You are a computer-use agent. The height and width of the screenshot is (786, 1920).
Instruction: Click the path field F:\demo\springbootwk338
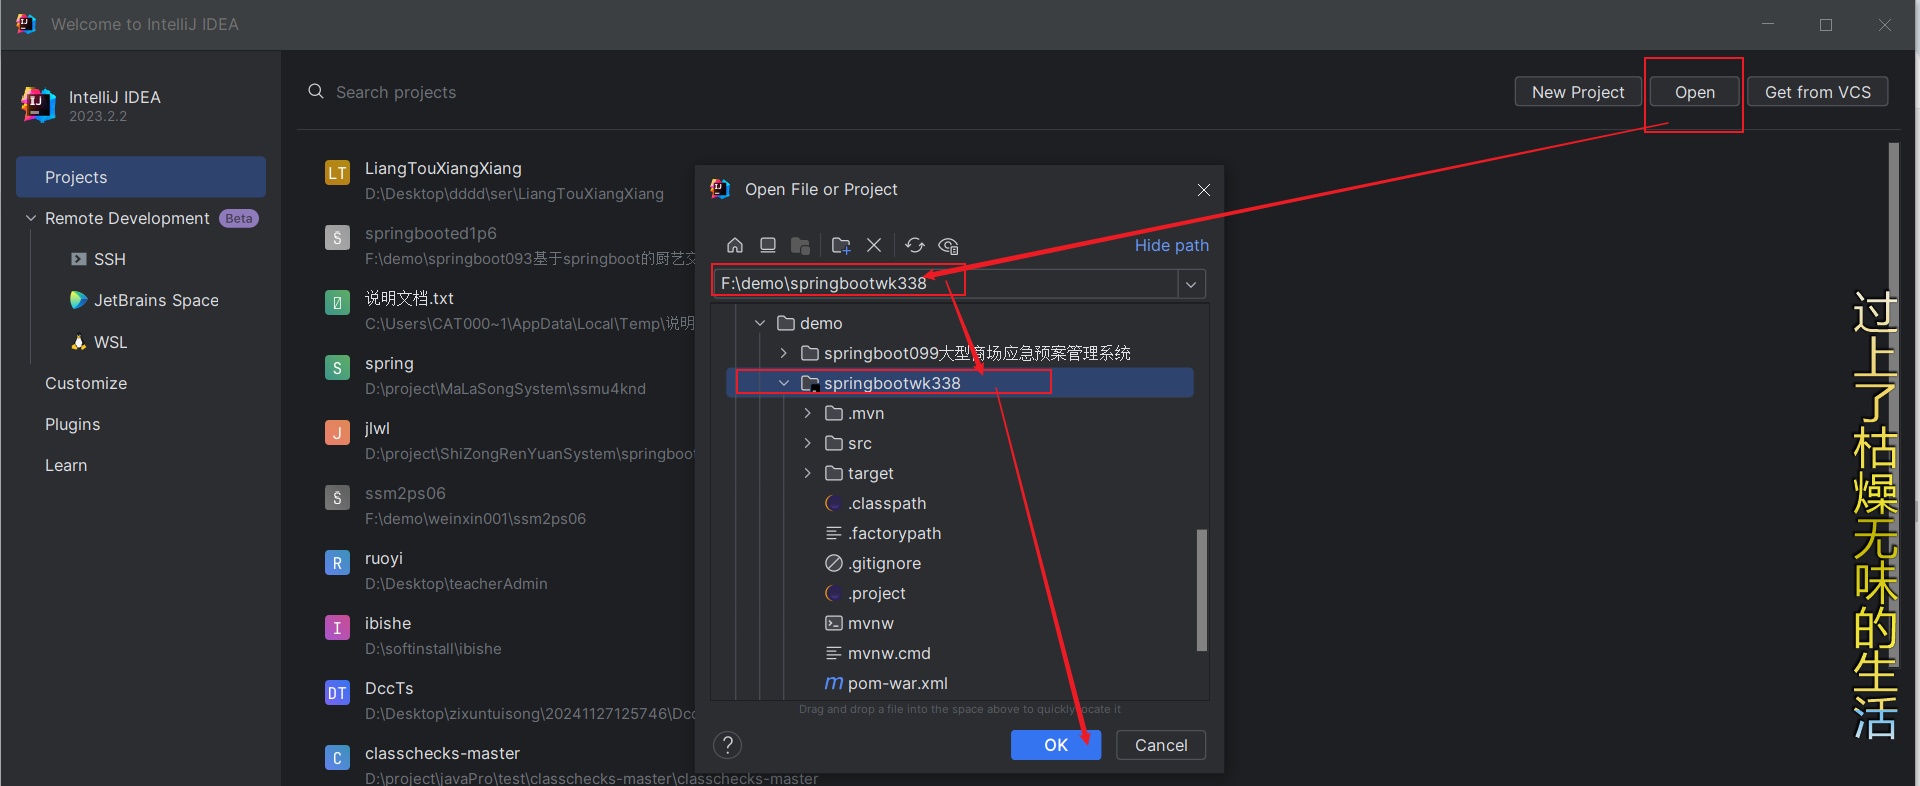[945, 283]
